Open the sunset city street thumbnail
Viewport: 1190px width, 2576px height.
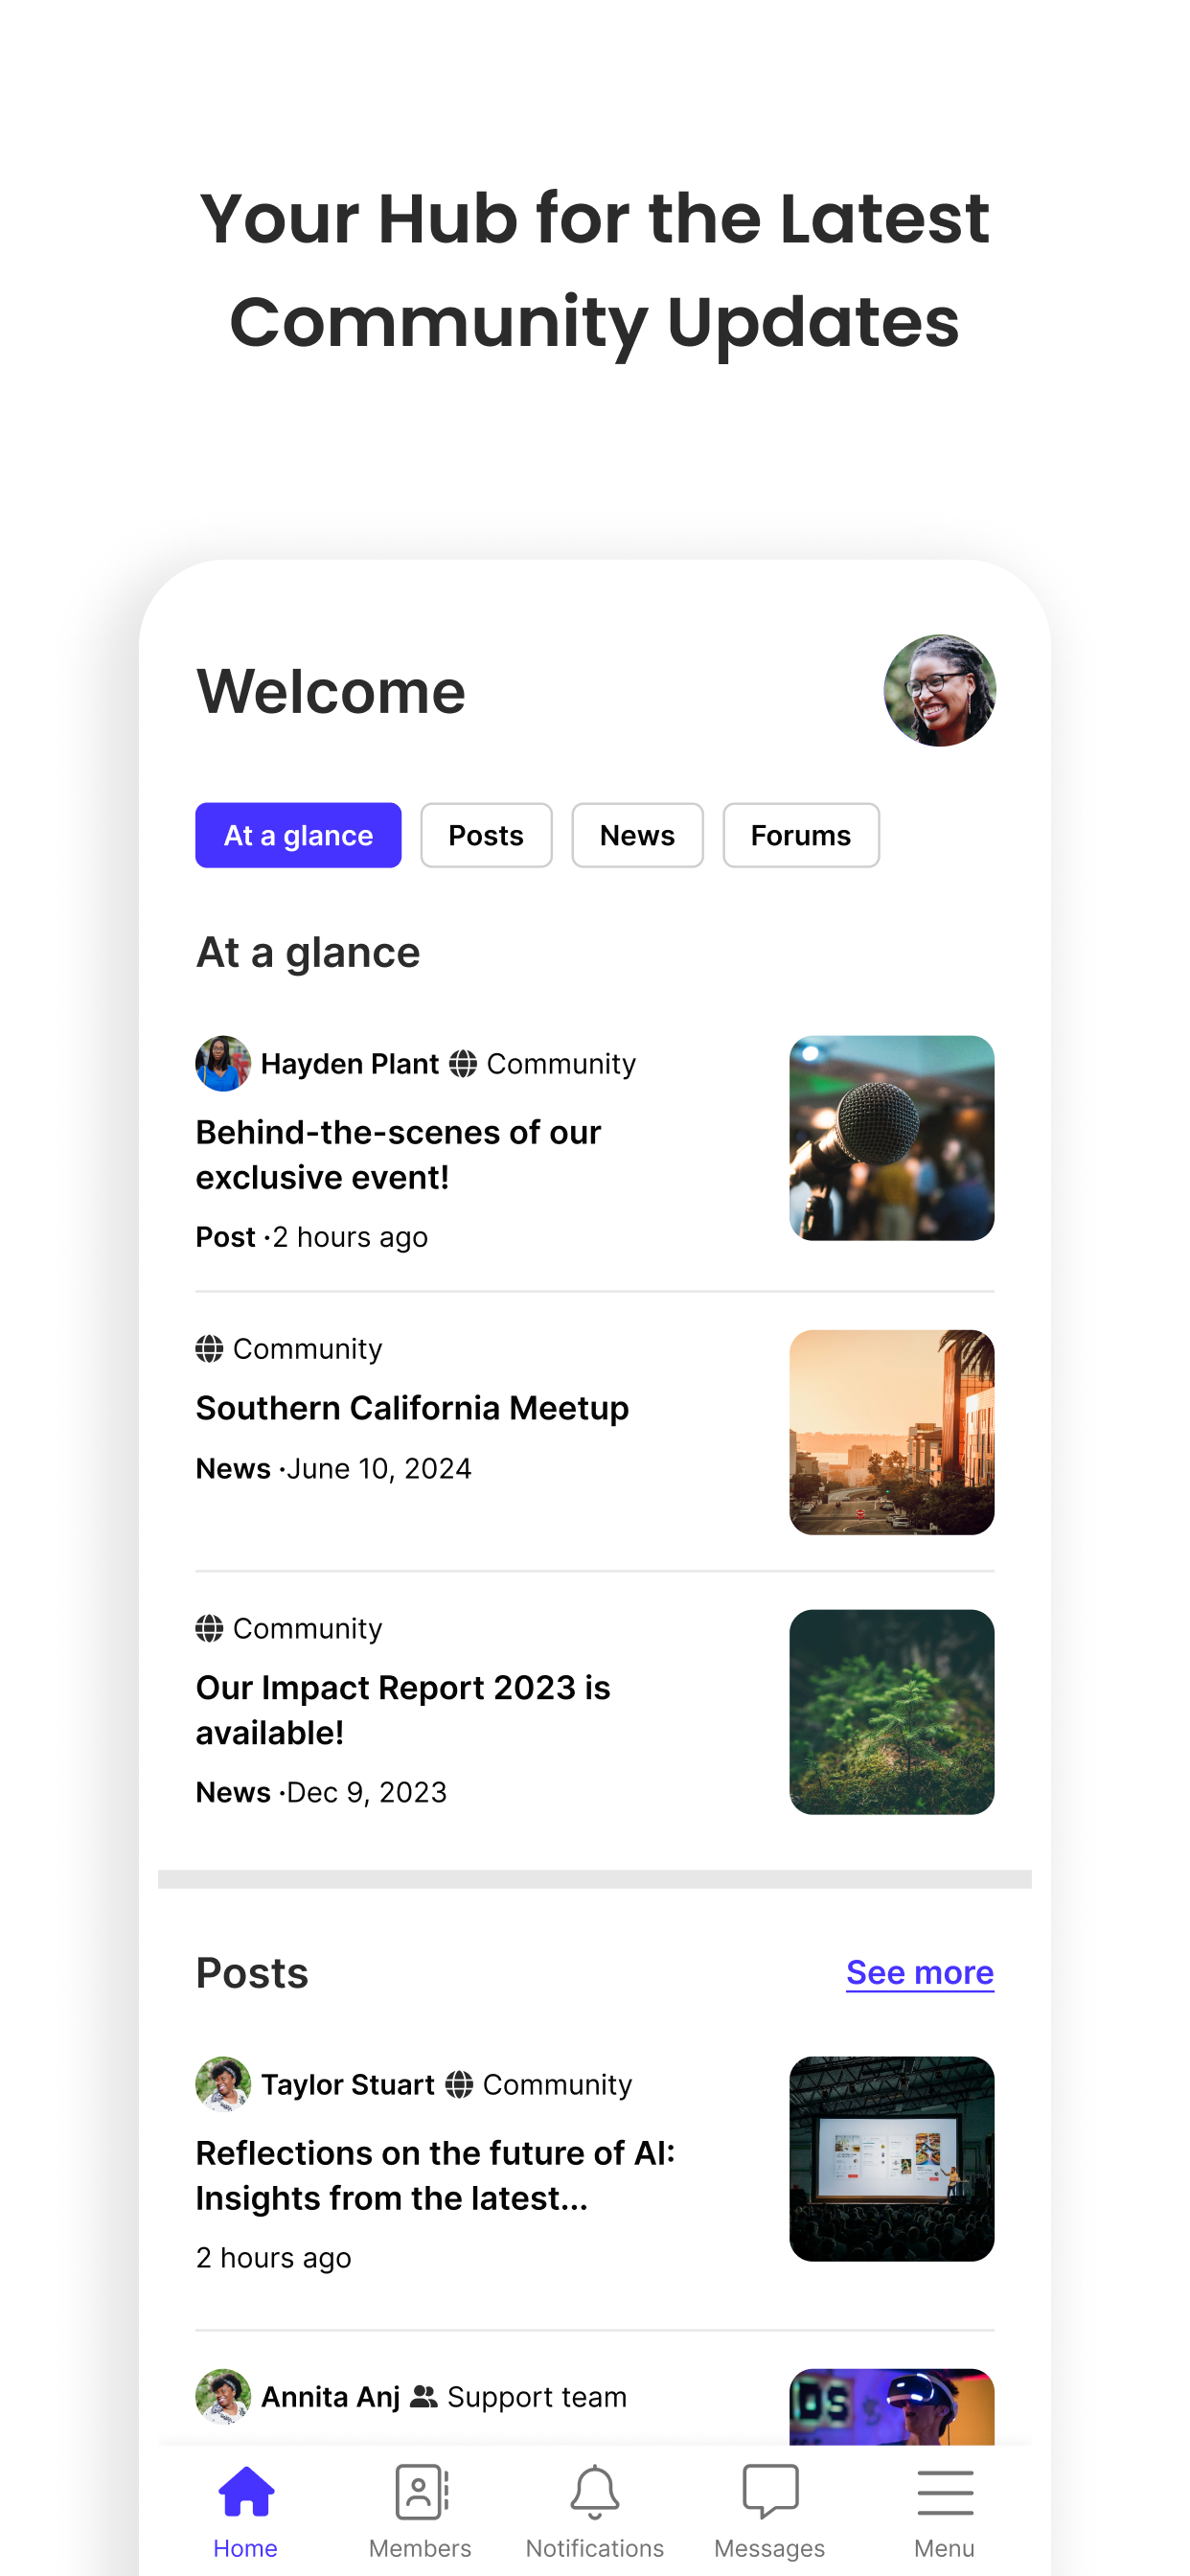pos(892,1432)
